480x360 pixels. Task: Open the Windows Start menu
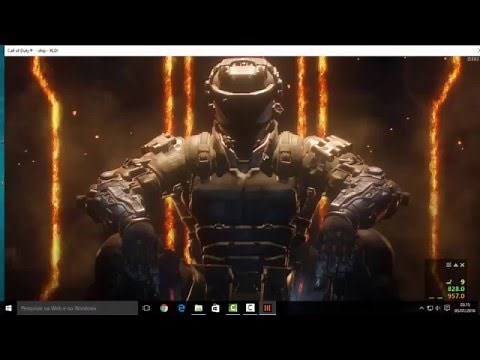(8, 308)
